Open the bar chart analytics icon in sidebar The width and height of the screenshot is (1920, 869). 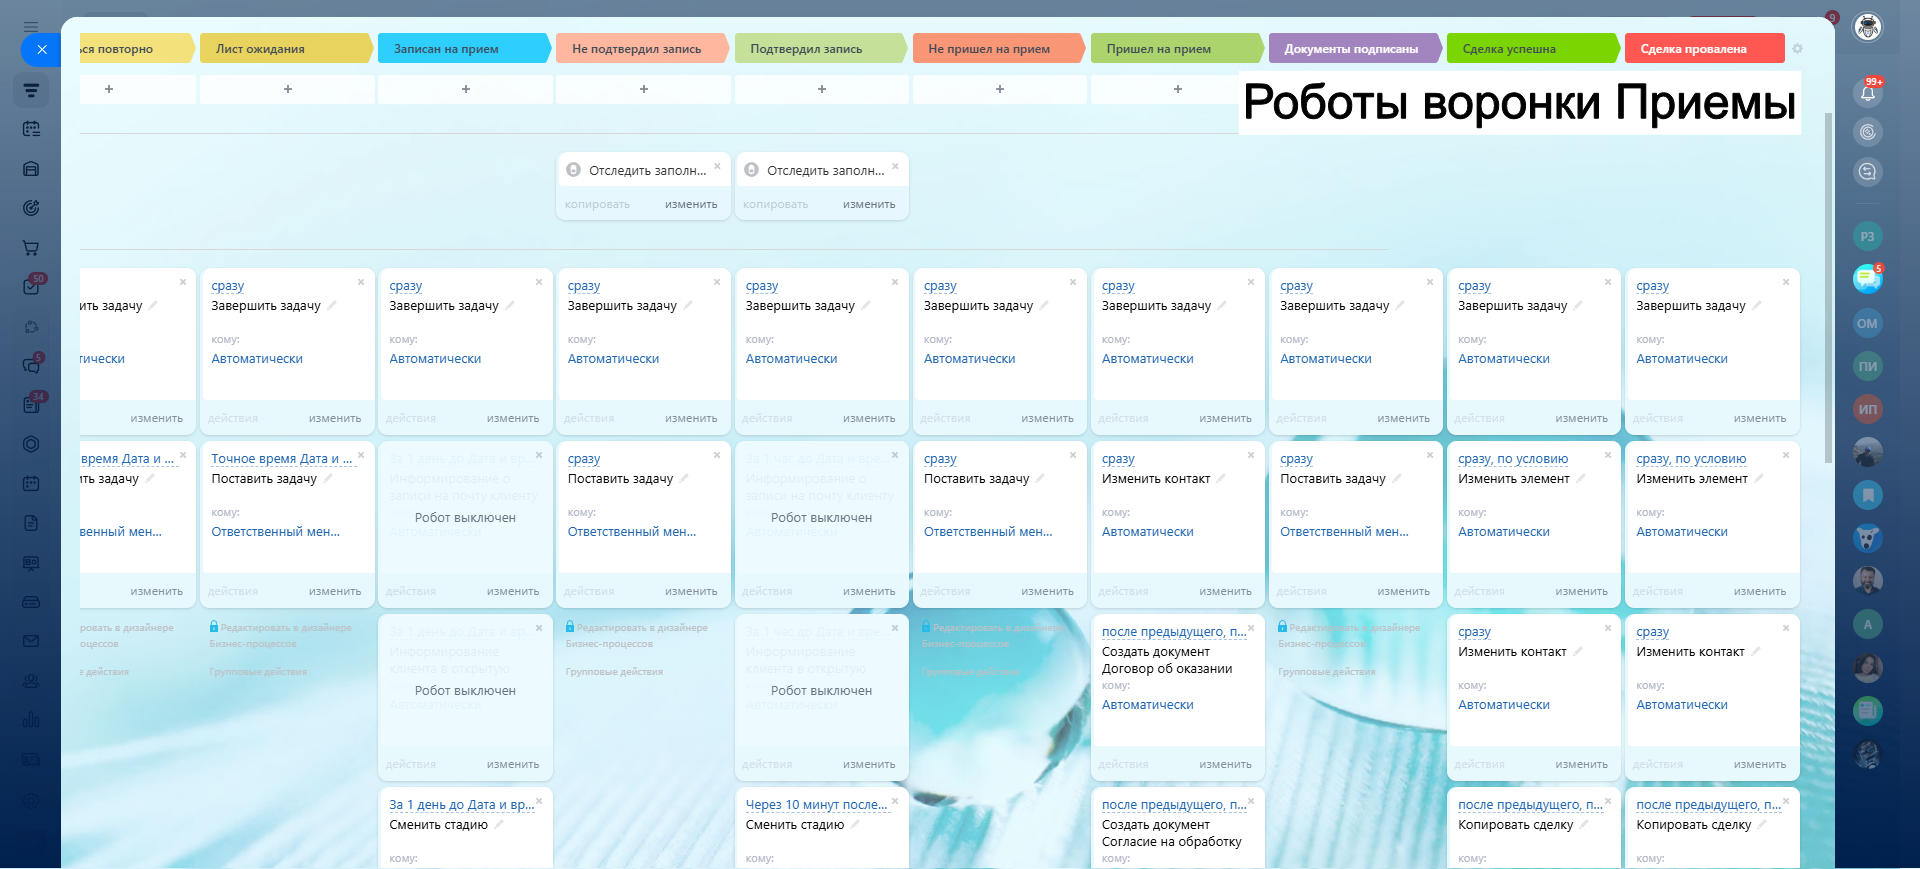[31, 719]
